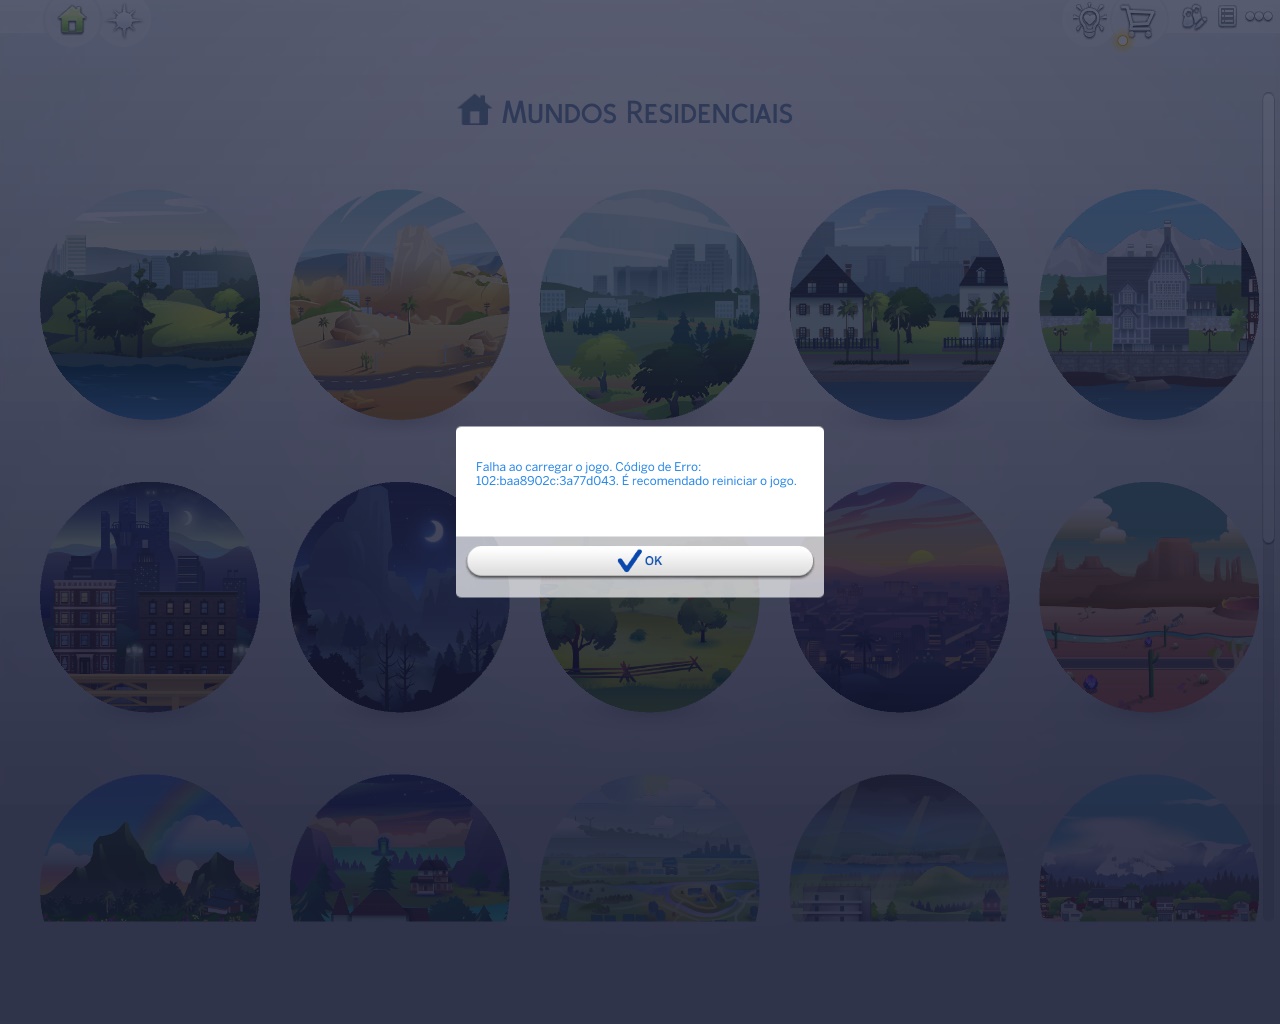This screenshot has width=1280, height=1024.
Task: Select the sandy desert rock world
Action: pos(400,304)
